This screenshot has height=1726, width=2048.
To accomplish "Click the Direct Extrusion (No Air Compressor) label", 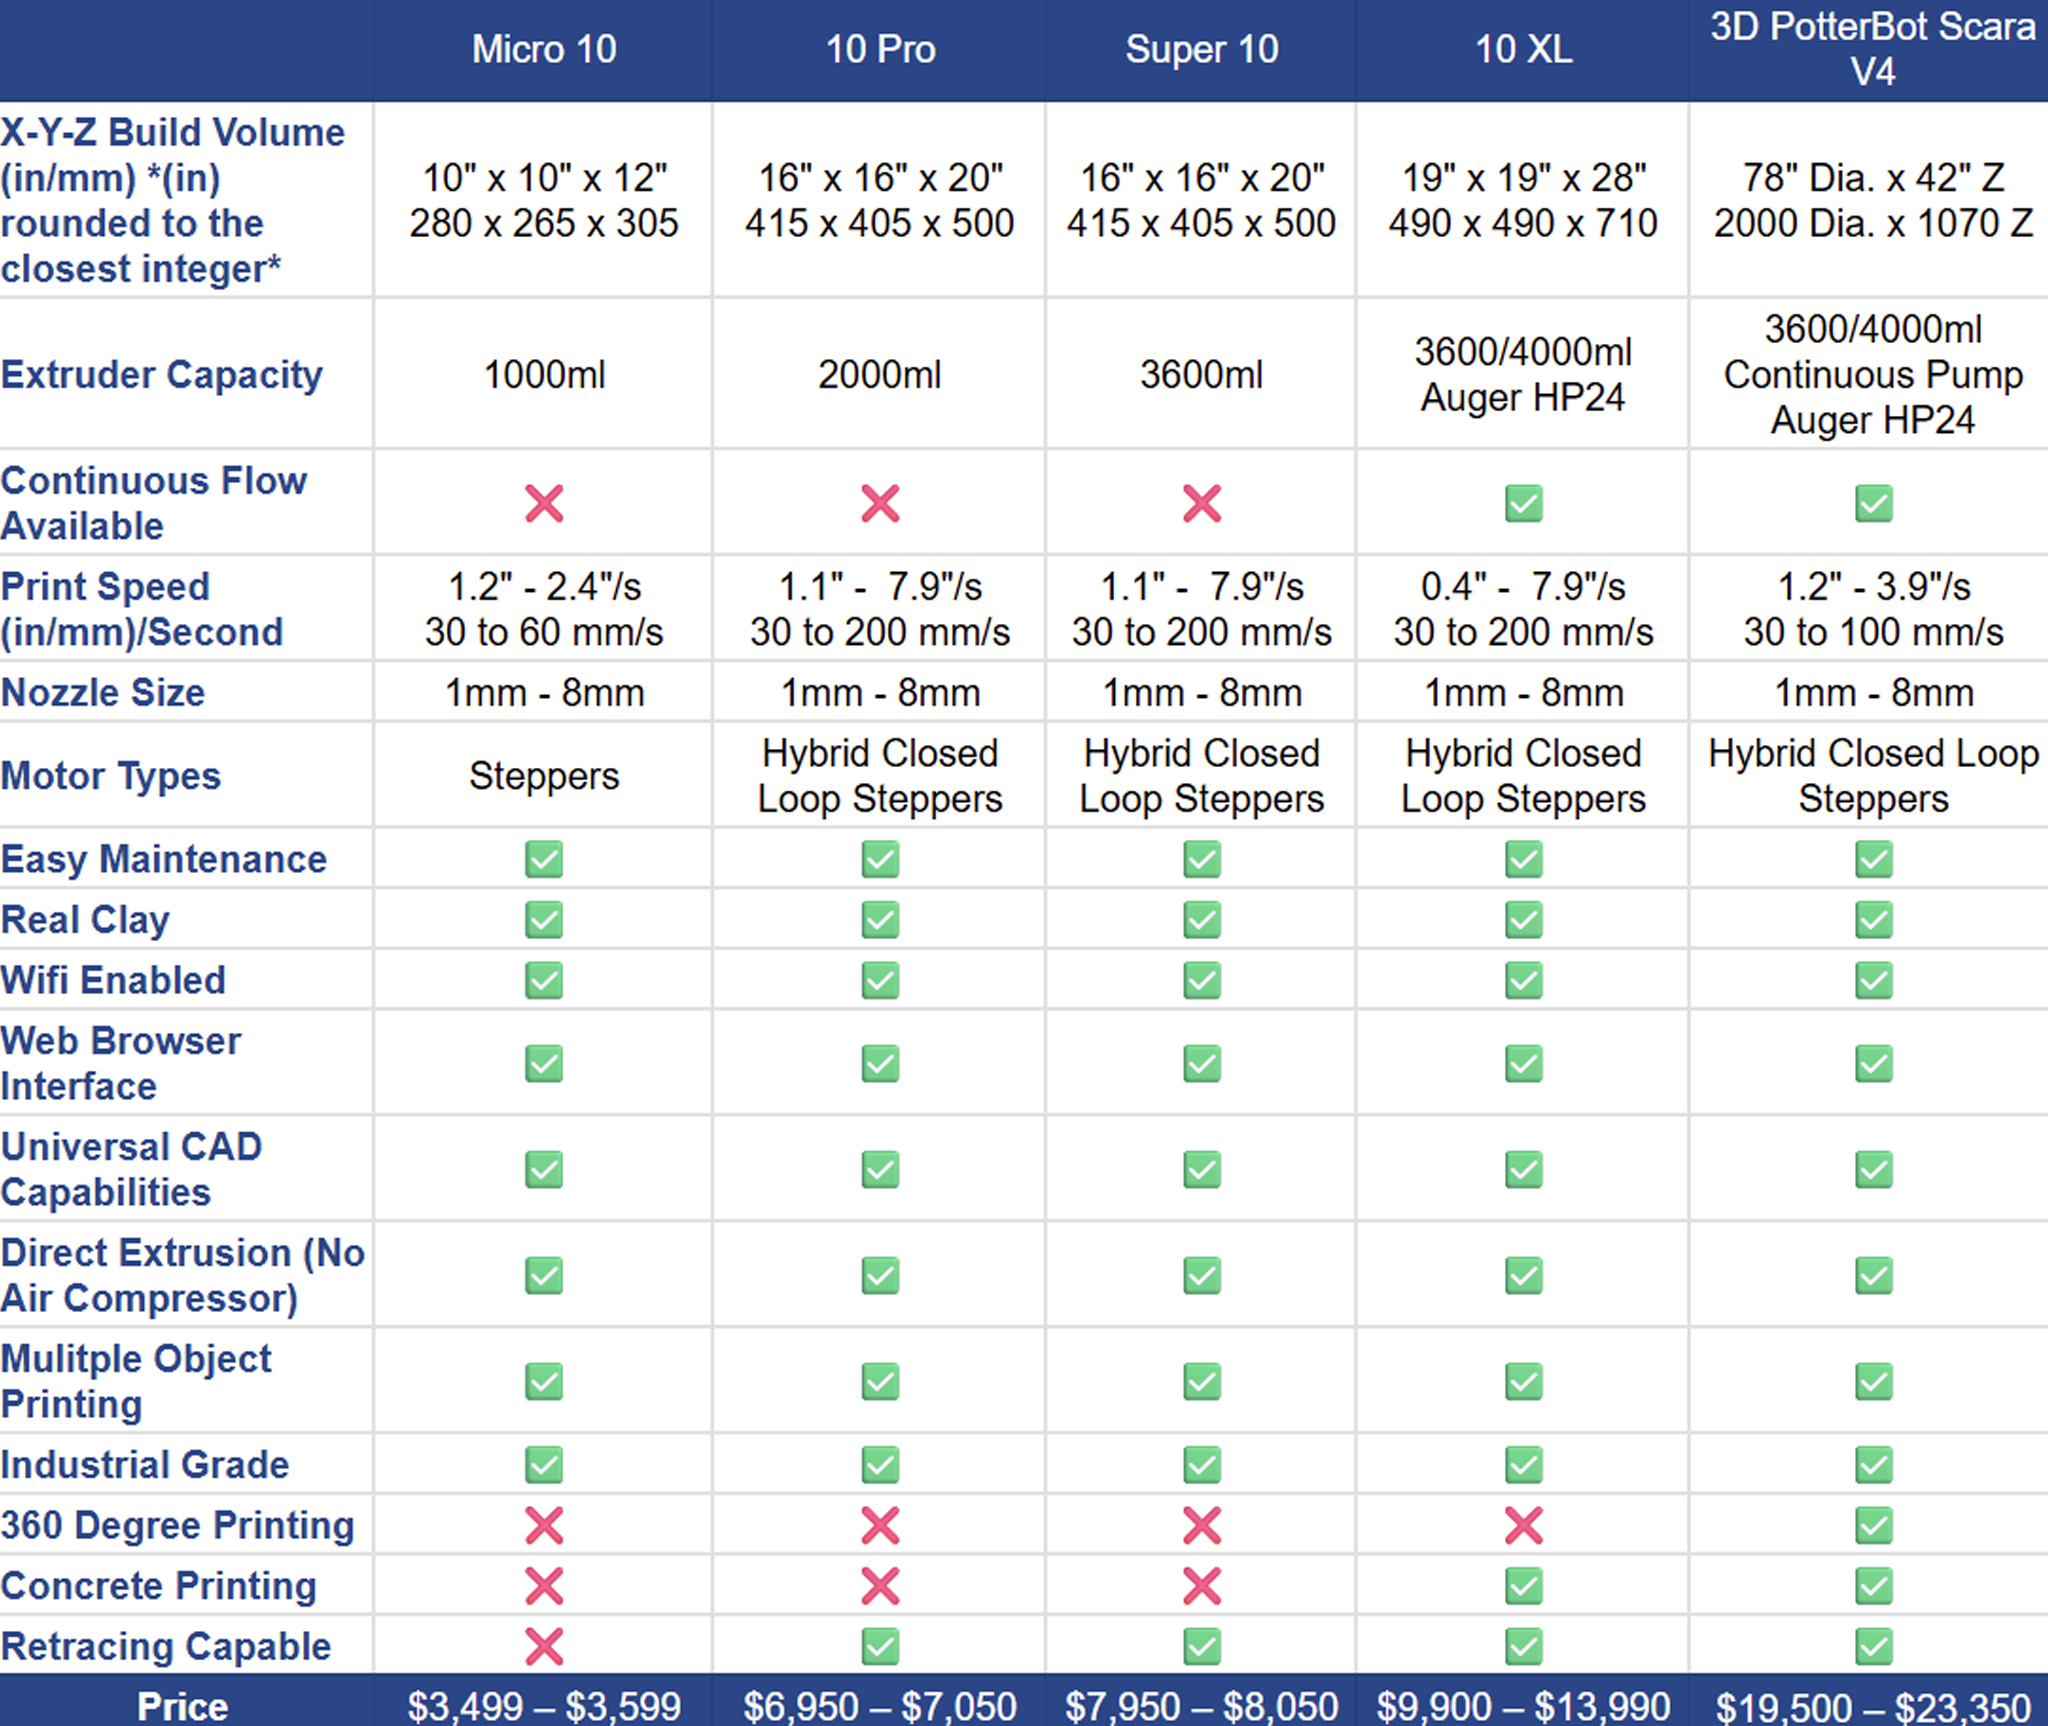I will click(x=183, y=1275).
